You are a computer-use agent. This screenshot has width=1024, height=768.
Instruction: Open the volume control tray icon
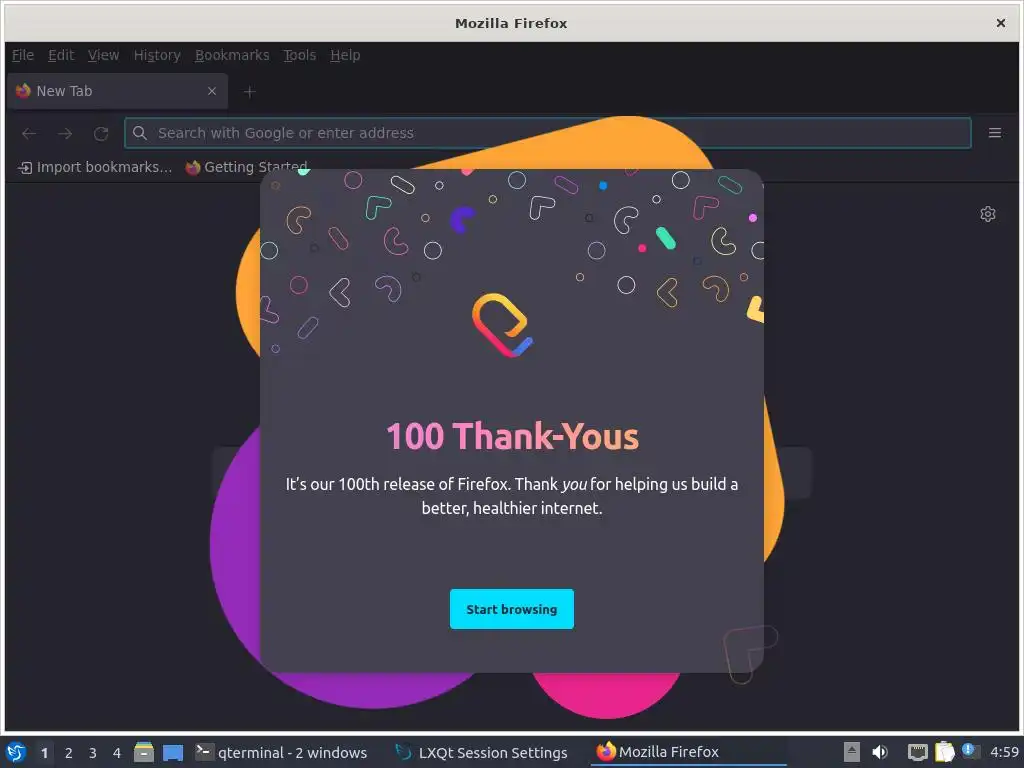click(880, 752)
